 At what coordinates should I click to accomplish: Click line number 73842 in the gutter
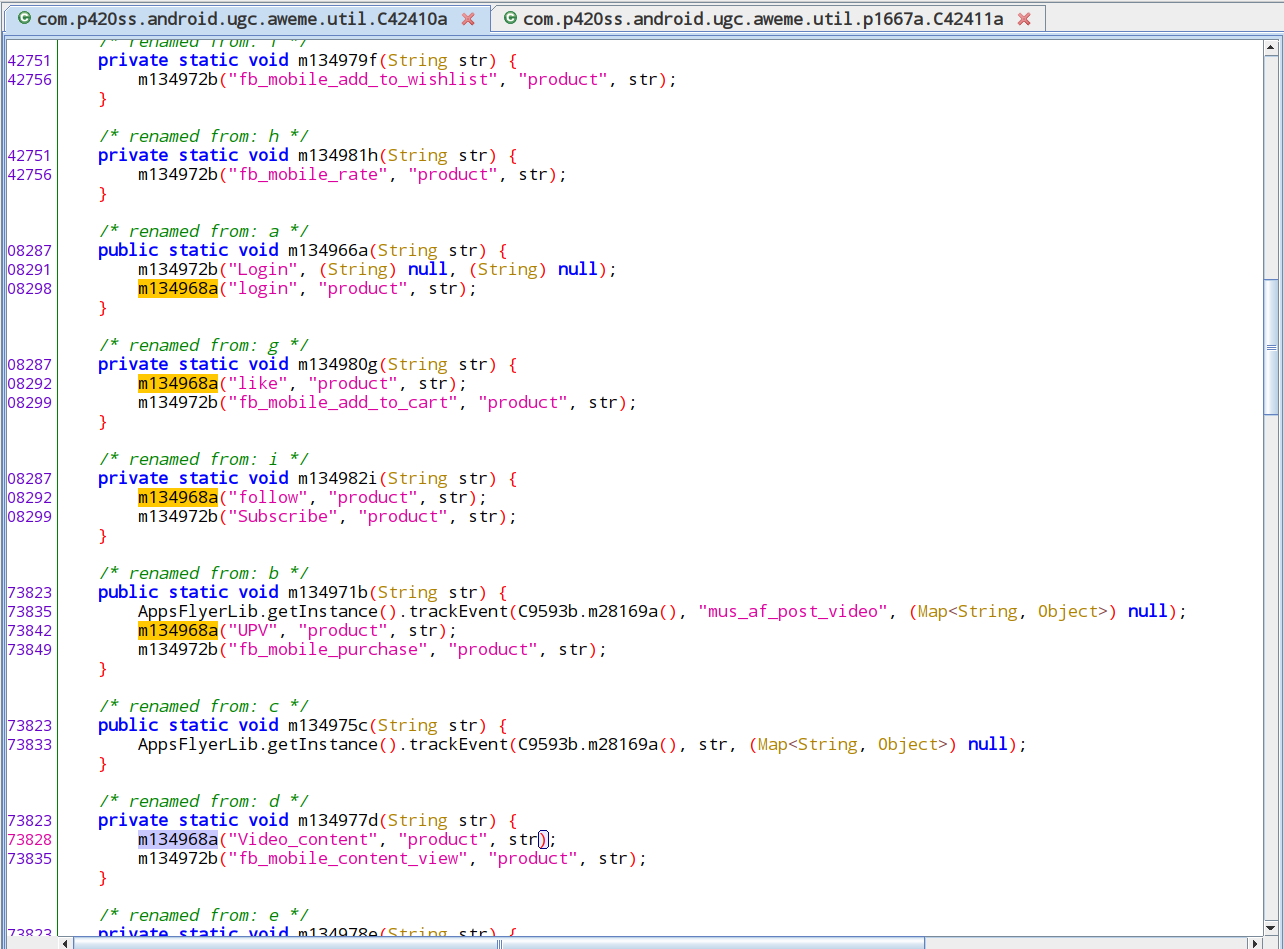[30, 631]
